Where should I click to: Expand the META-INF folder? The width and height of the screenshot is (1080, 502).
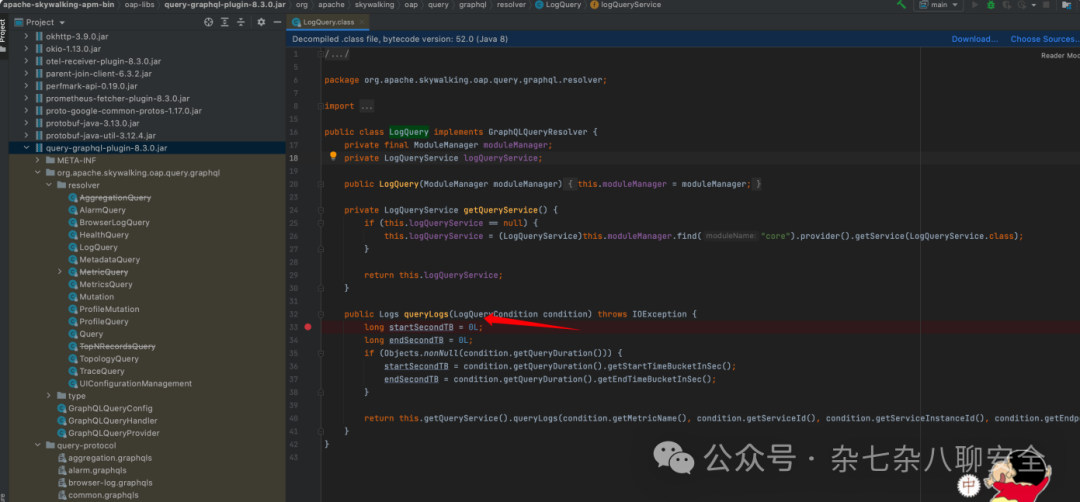(x=38, y=160)
